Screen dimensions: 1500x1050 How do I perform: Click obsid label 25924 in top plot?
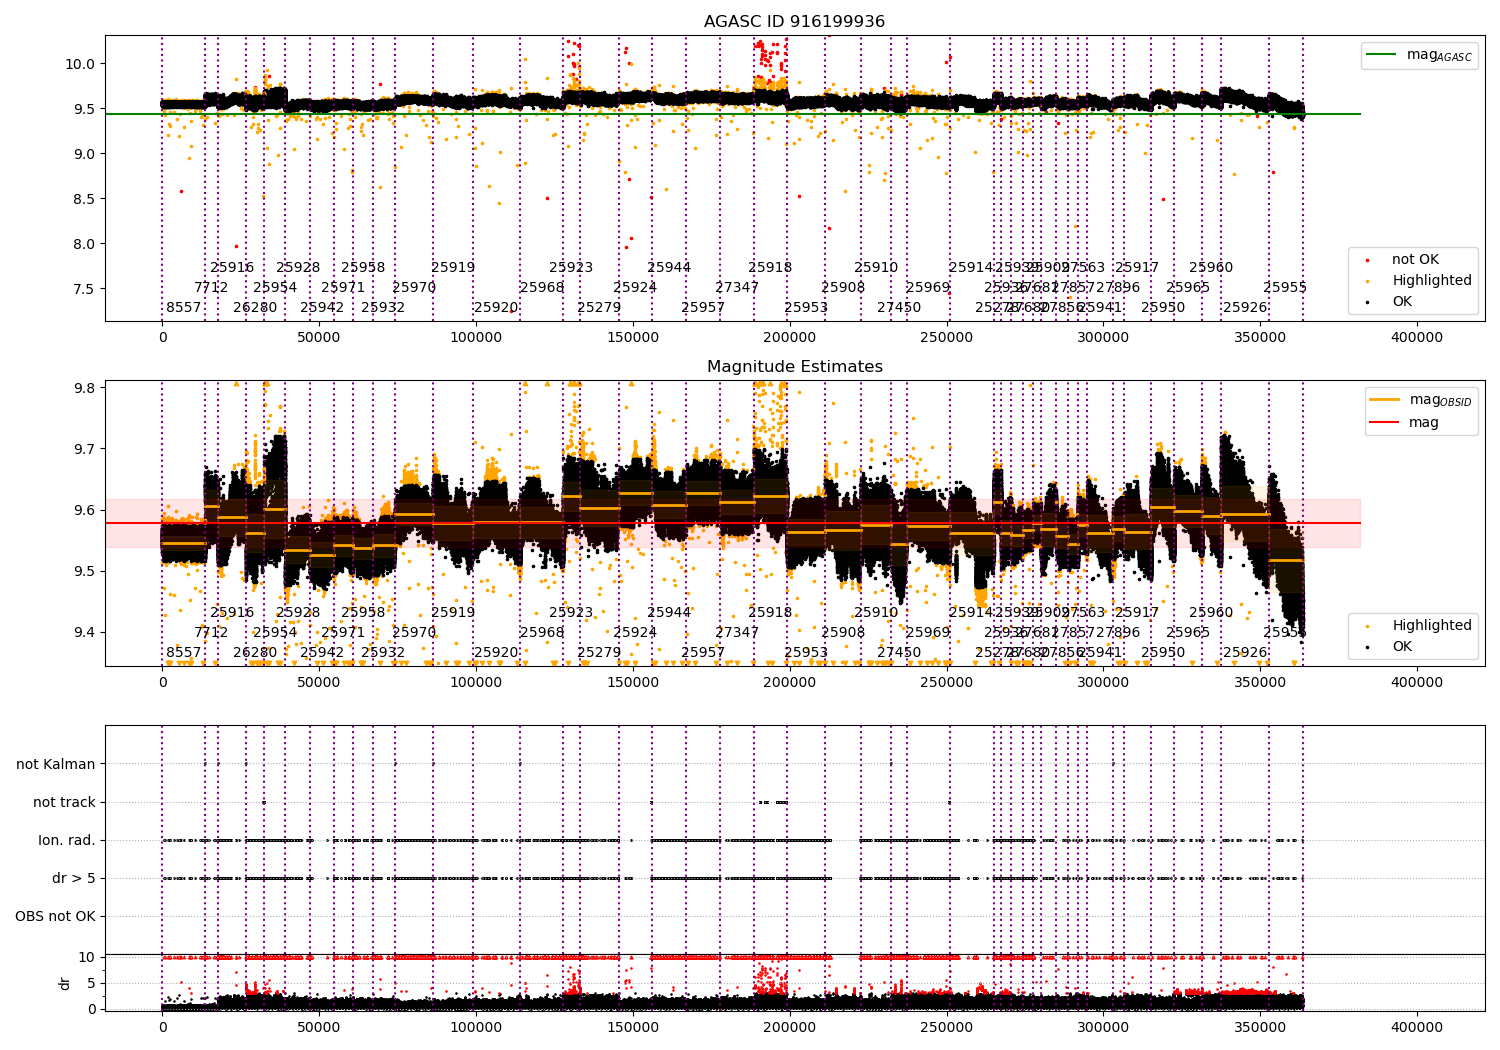[x=635, y=288]
